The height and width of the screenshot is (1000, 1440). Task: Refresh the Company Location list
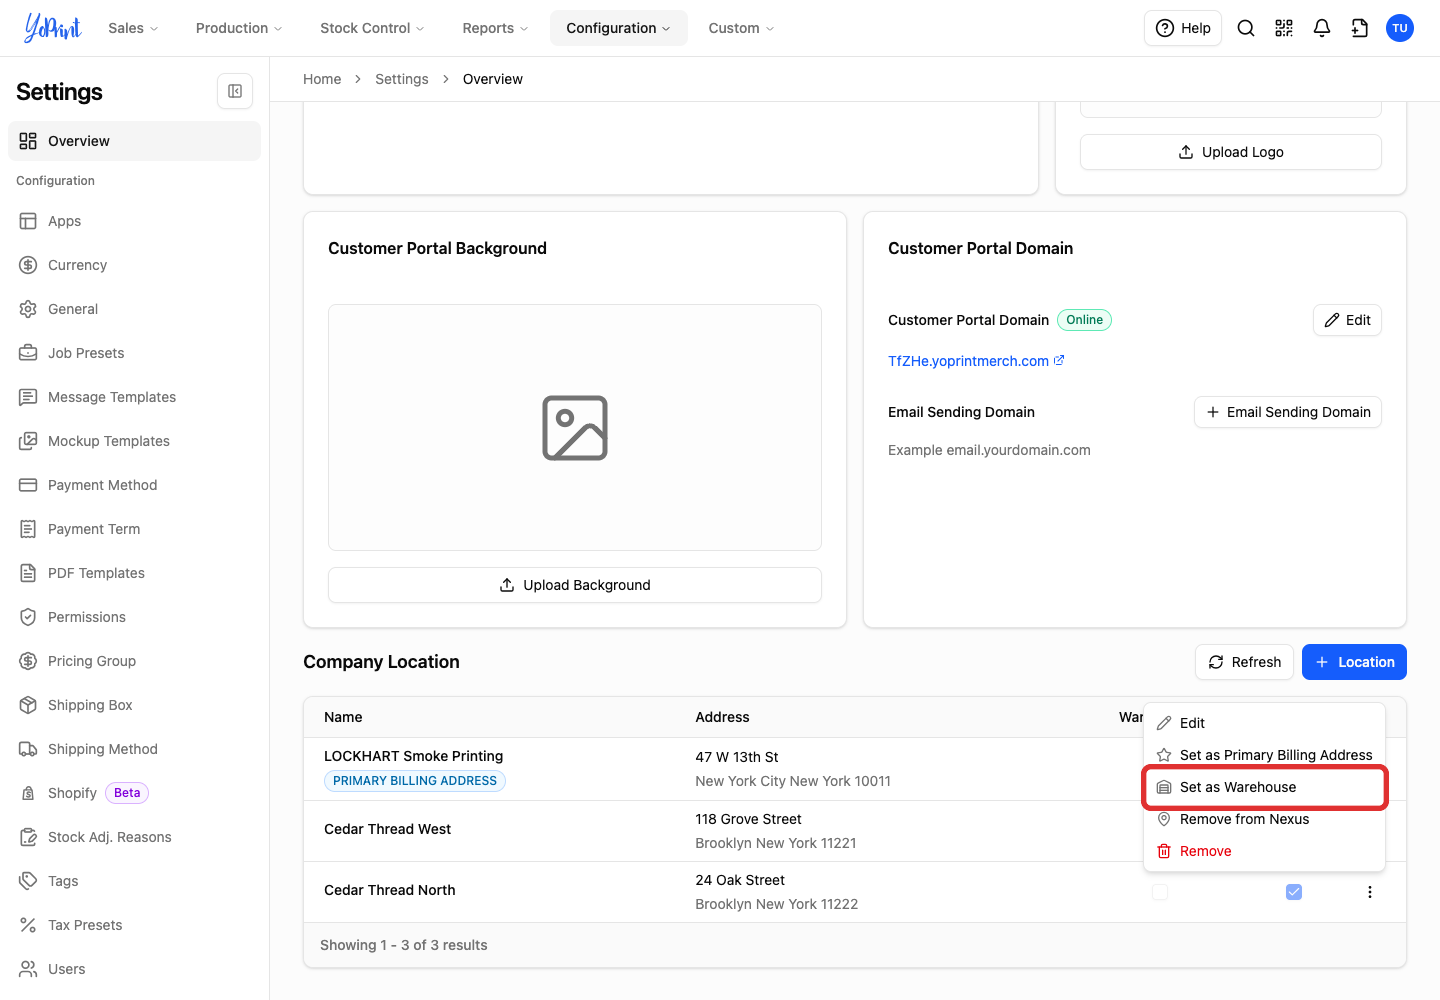click(1244, 662)
